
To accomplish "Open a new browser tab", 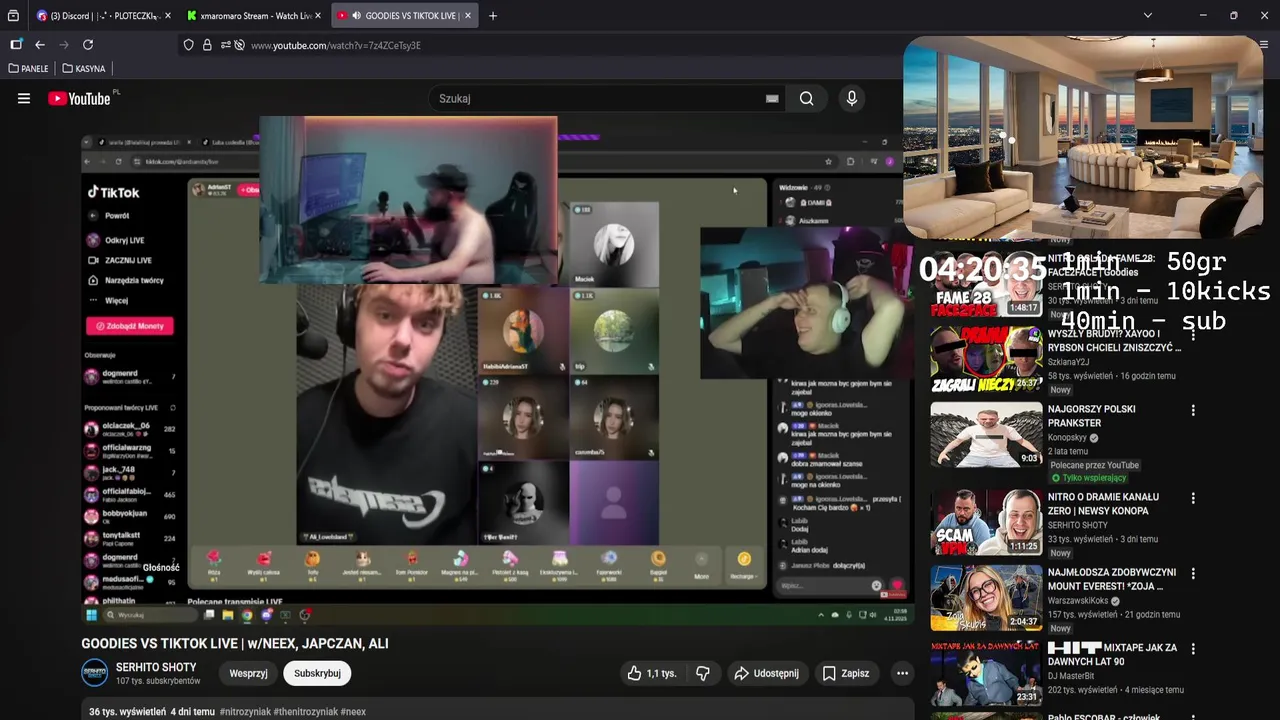I will pyautogui.click(x=493, y=16).
